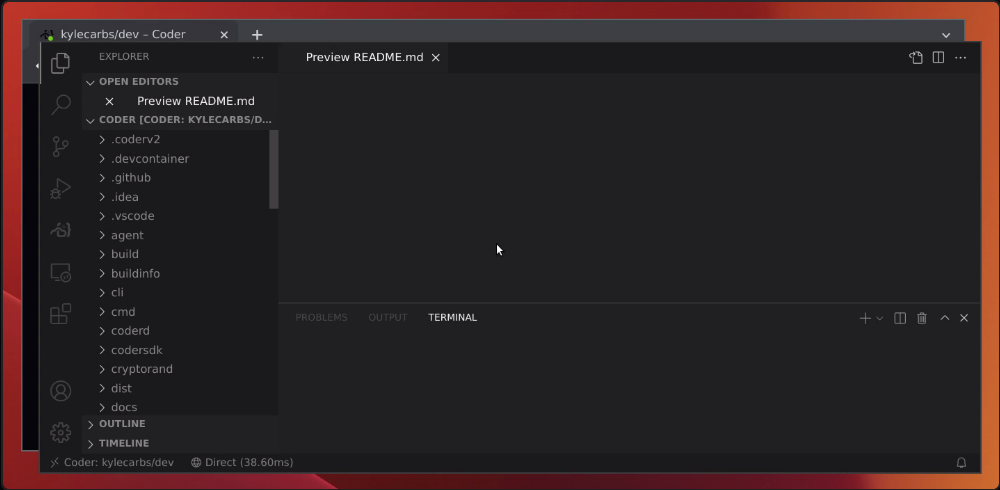Switch to the Terminal panel tab

pyautogui.click(x=452, y=318)
